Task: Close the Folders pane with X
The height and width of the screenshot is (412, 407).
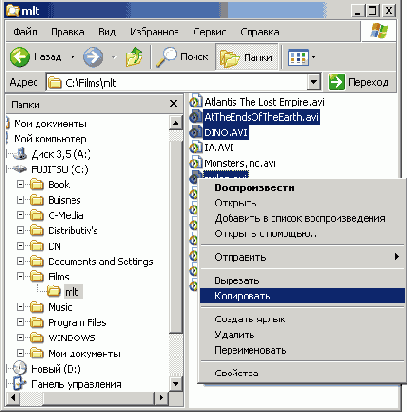Action: (x=173, y=104)
